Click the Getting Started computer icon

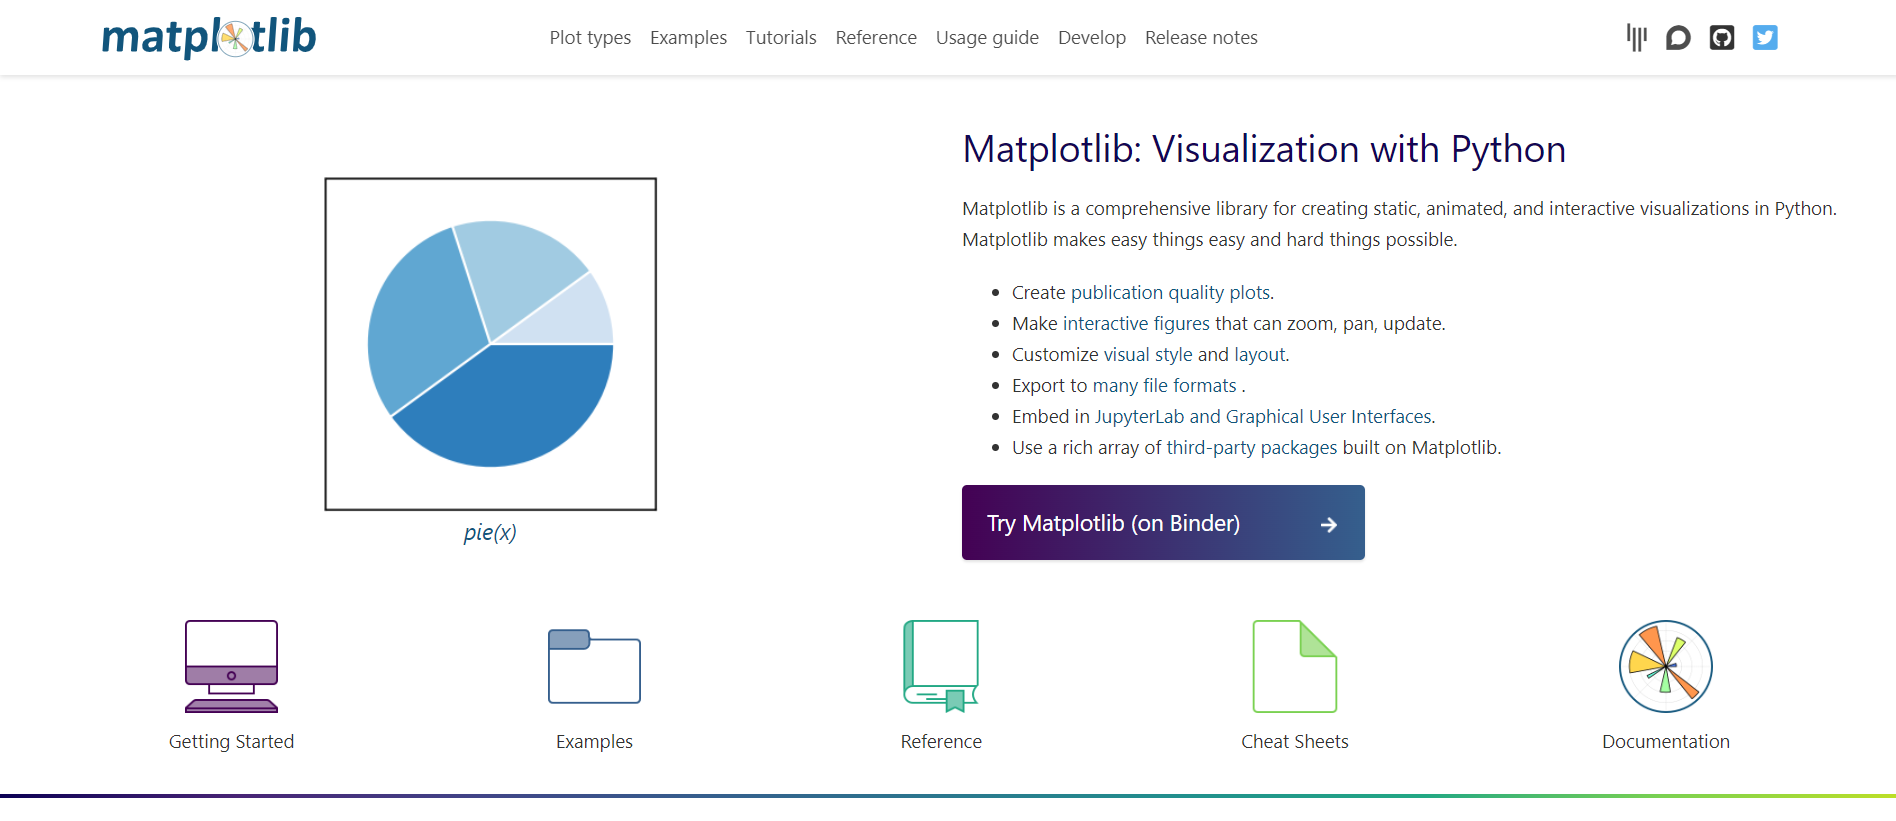[231, 666]
